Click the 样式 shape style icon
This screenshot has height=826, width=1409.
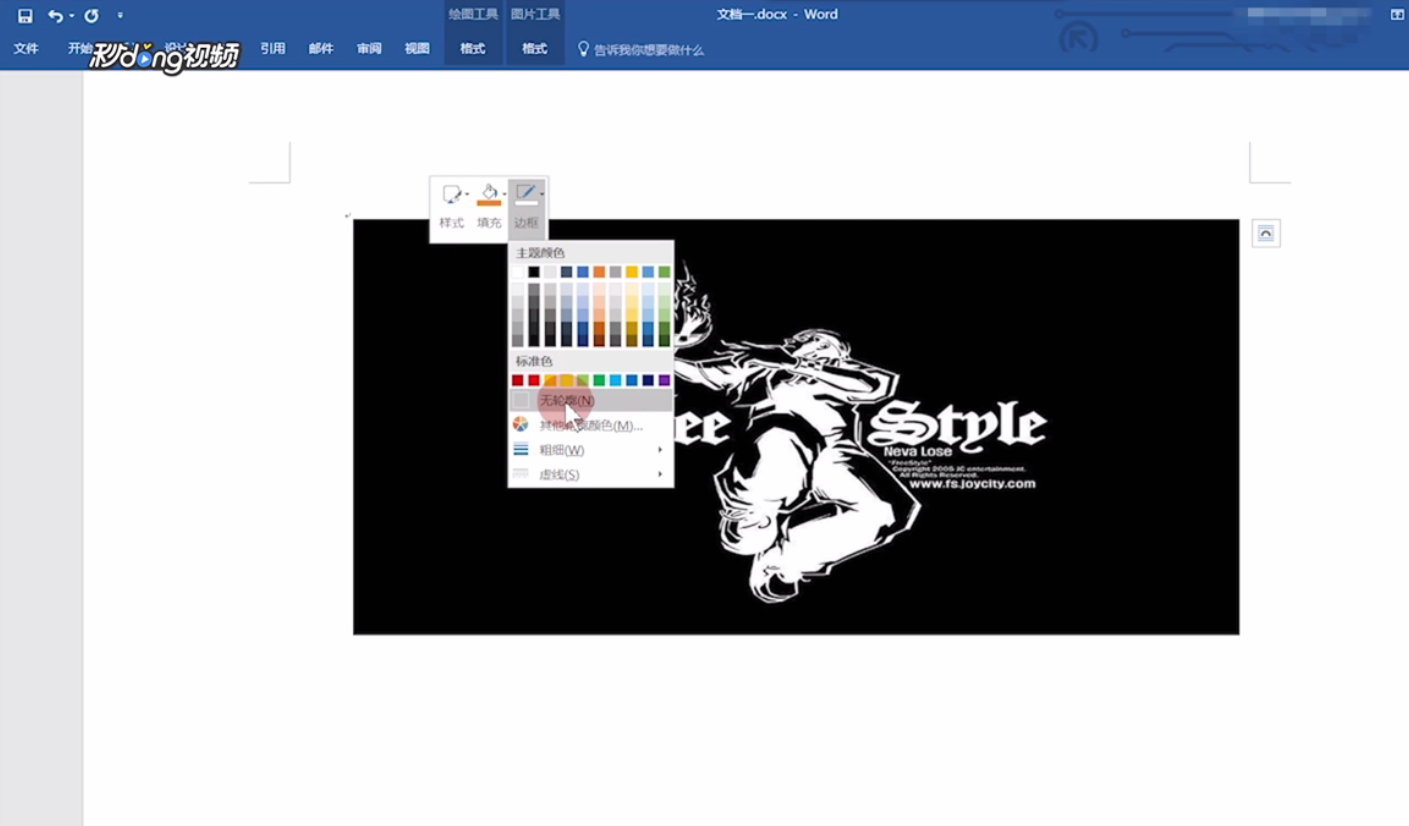(451, 194)
